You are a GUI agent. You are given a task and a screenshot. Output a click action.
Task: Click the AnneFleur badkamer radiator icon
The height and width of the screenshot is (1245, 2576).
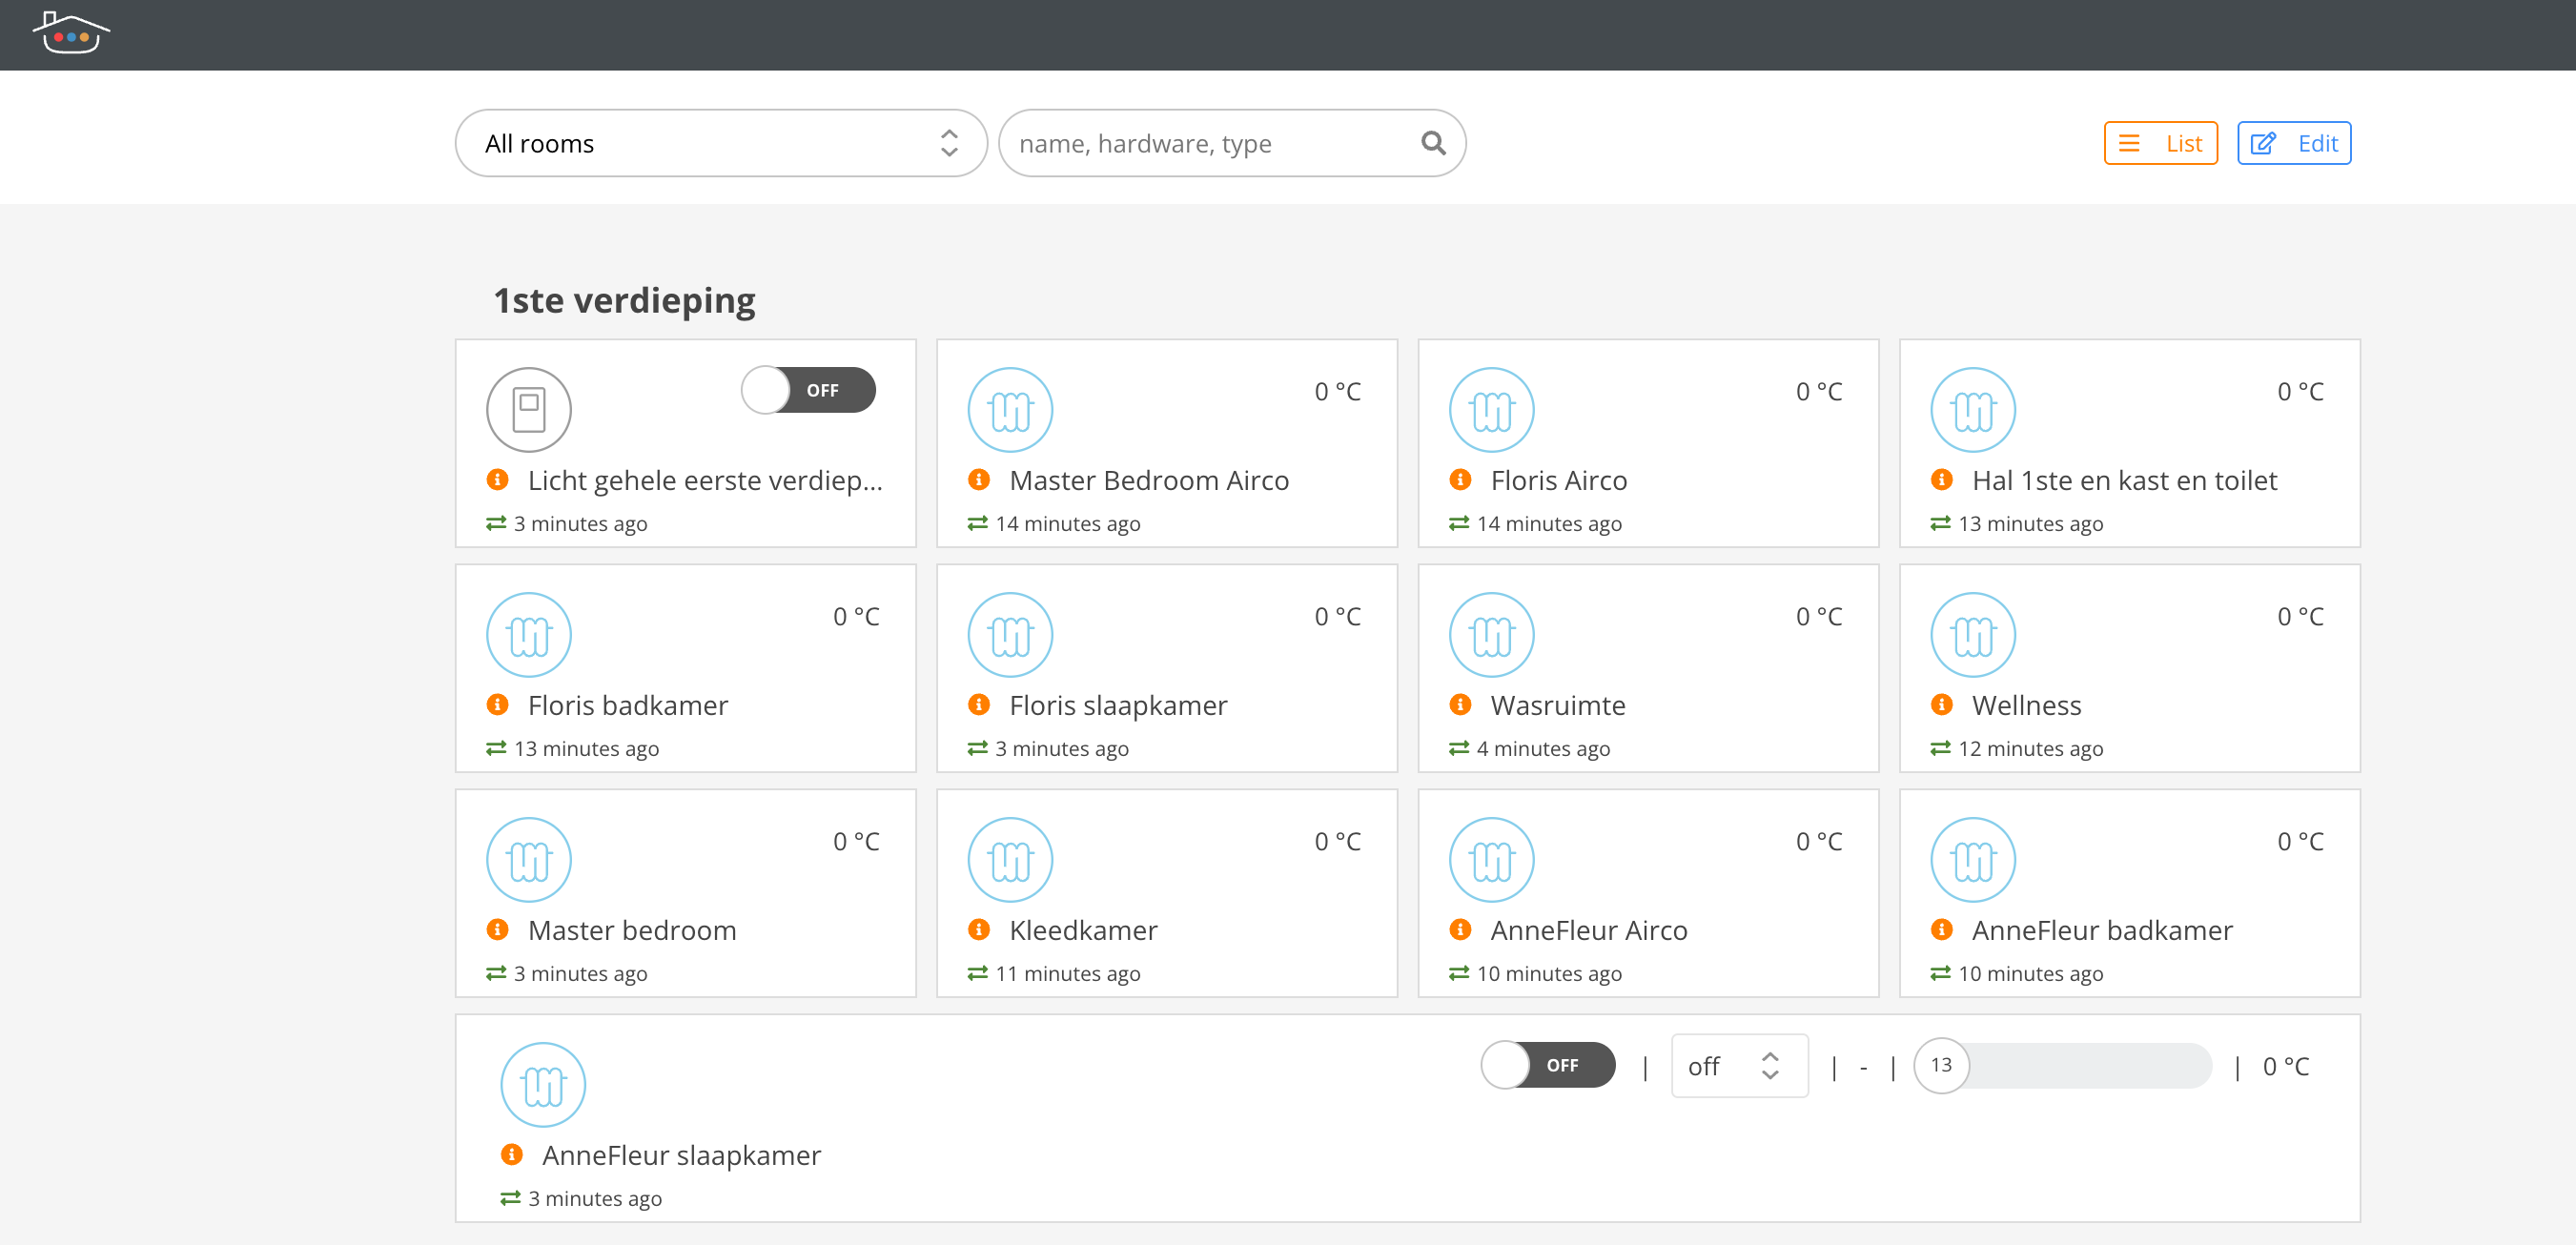1972,859
